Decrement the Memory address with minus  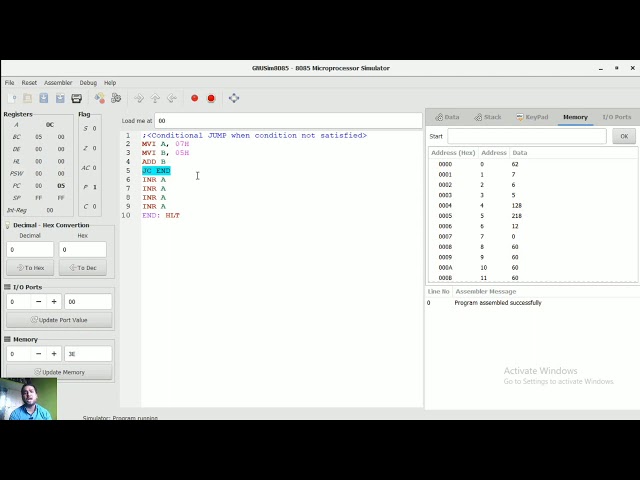click(38, 354)
